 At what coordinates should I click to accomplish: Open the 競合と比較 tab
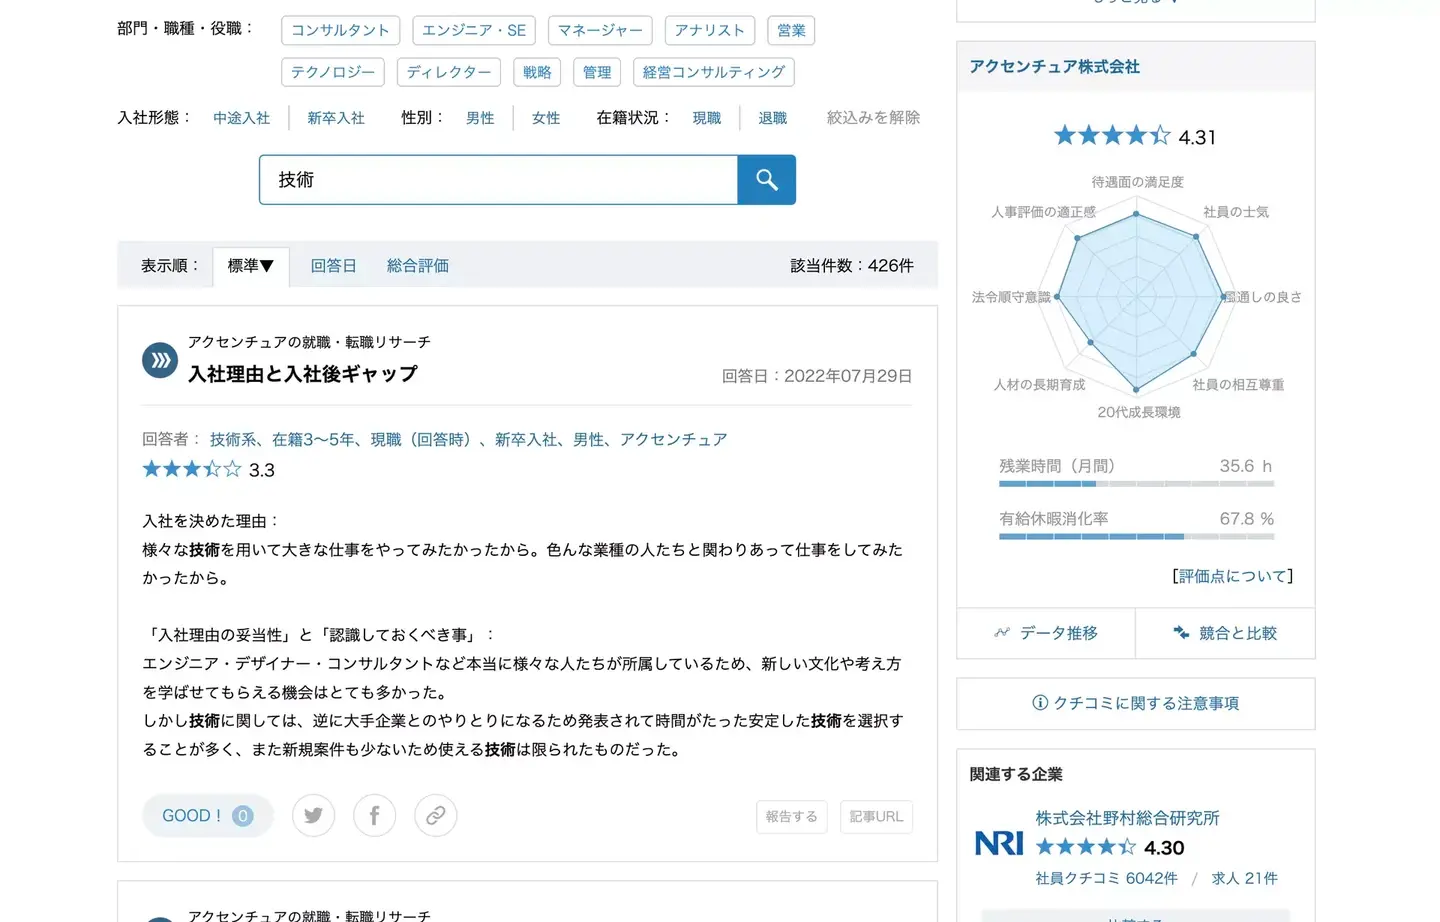click(x=1225, y=633)
